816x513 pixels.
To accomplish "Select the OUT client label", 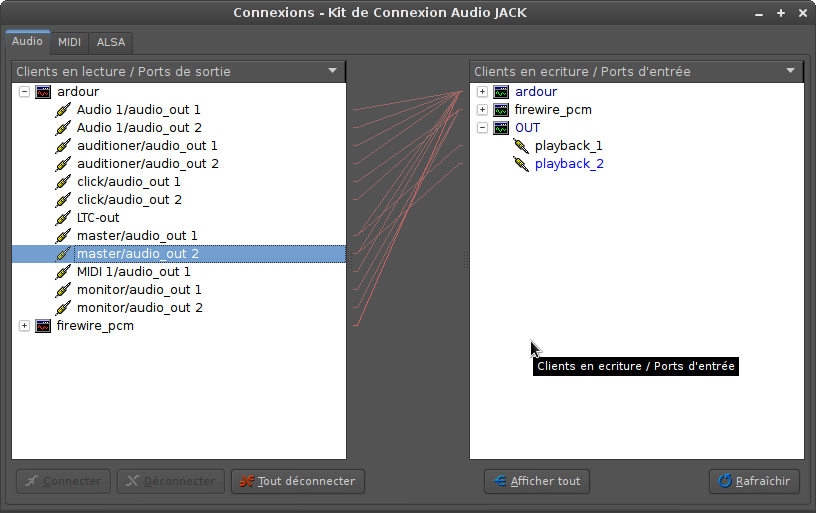I will pos(527,128).
